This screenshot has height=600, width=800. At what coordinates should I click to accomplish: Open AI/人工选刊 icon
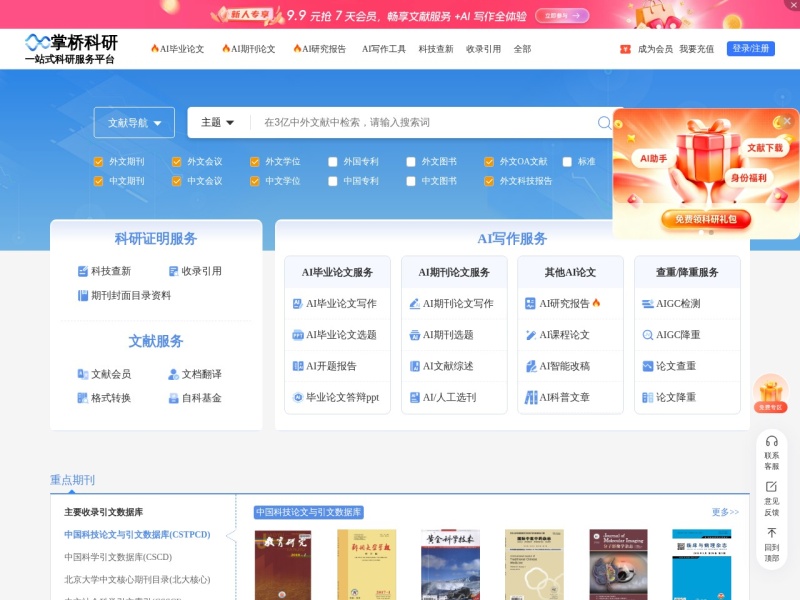(414, 397)
